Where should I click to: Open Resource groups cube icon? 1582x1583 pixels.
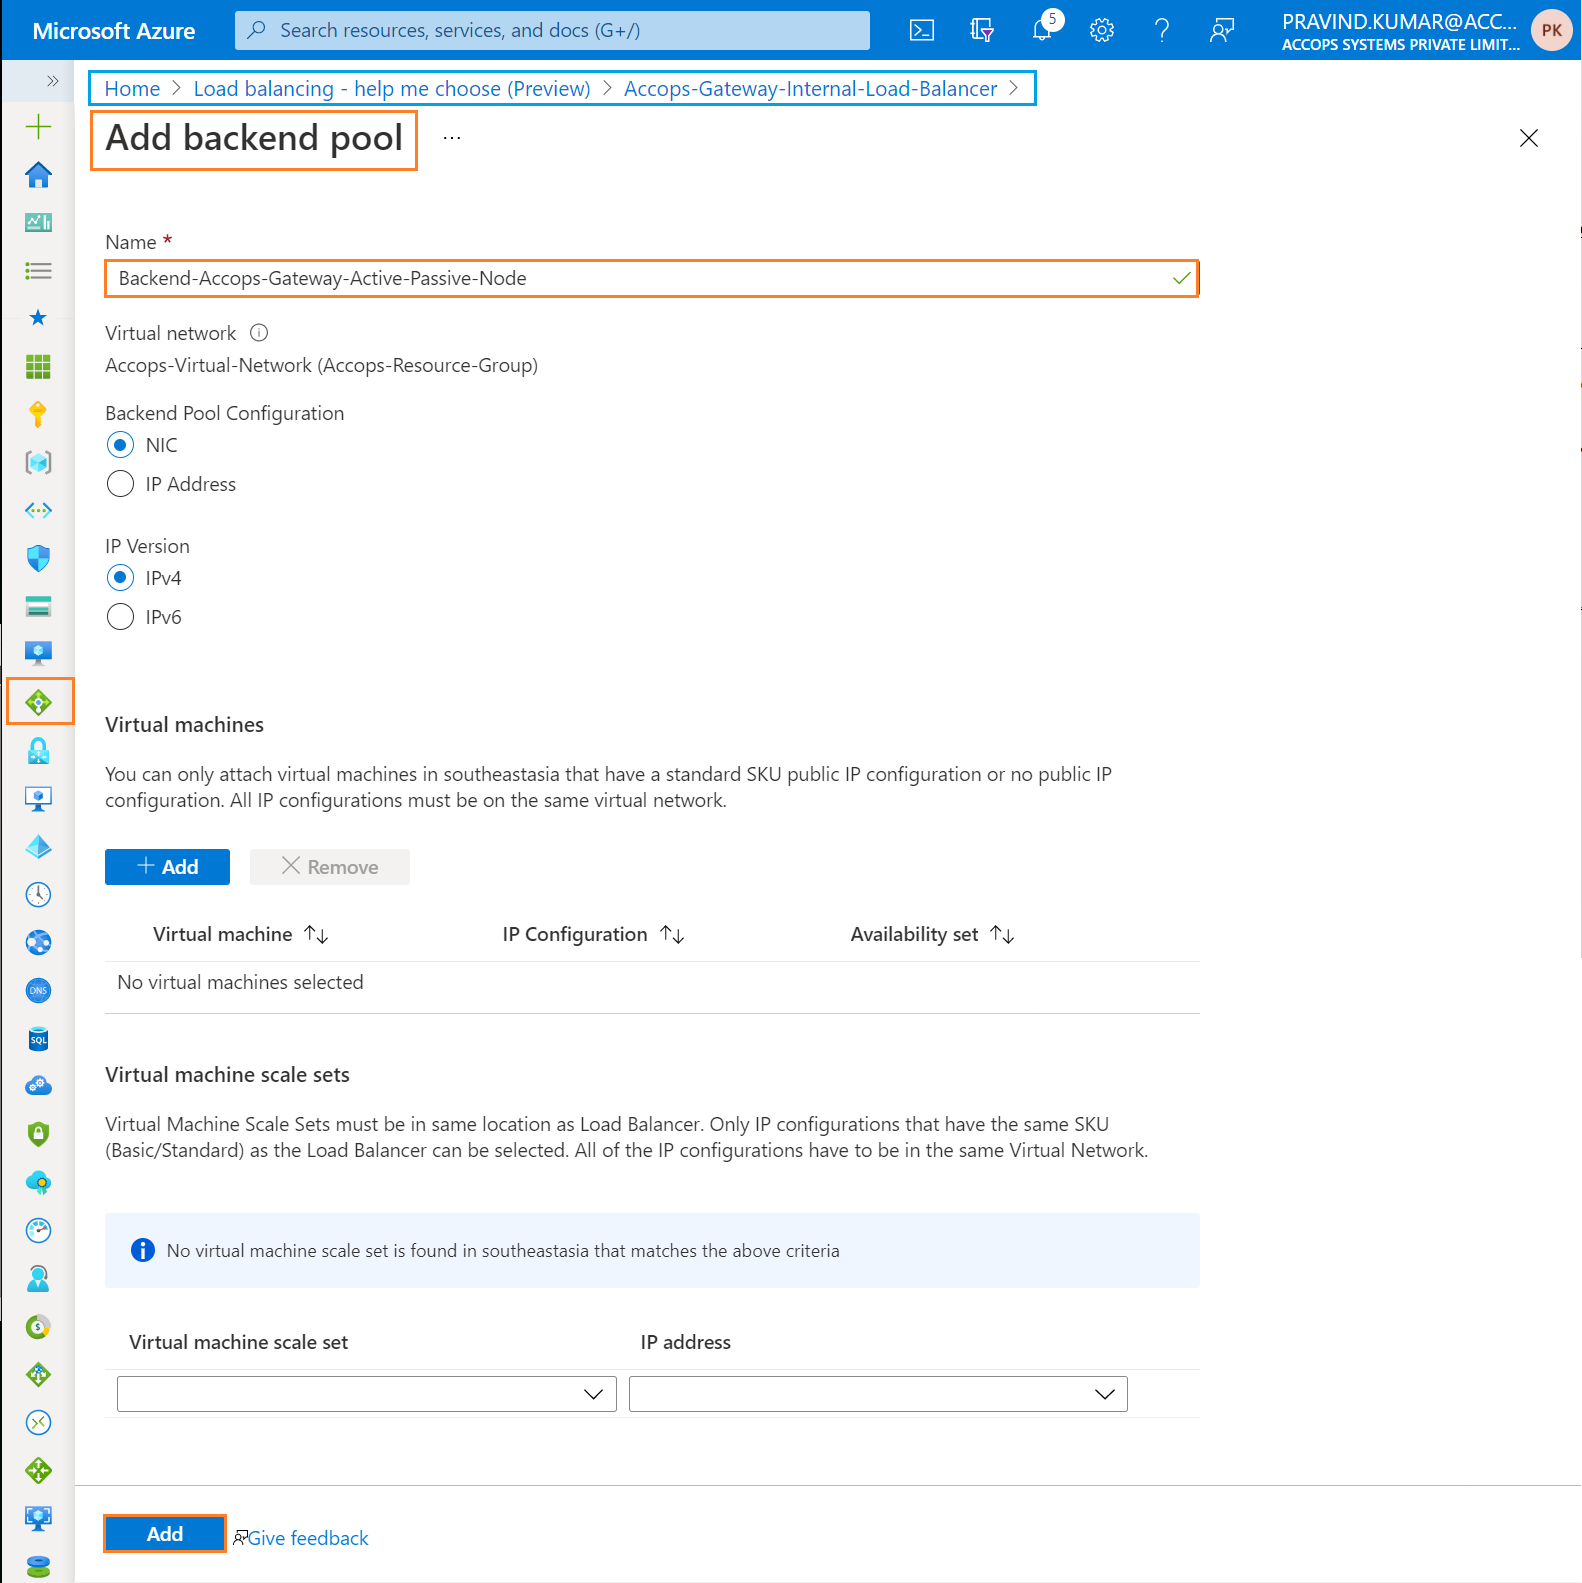tap(38, 462)
